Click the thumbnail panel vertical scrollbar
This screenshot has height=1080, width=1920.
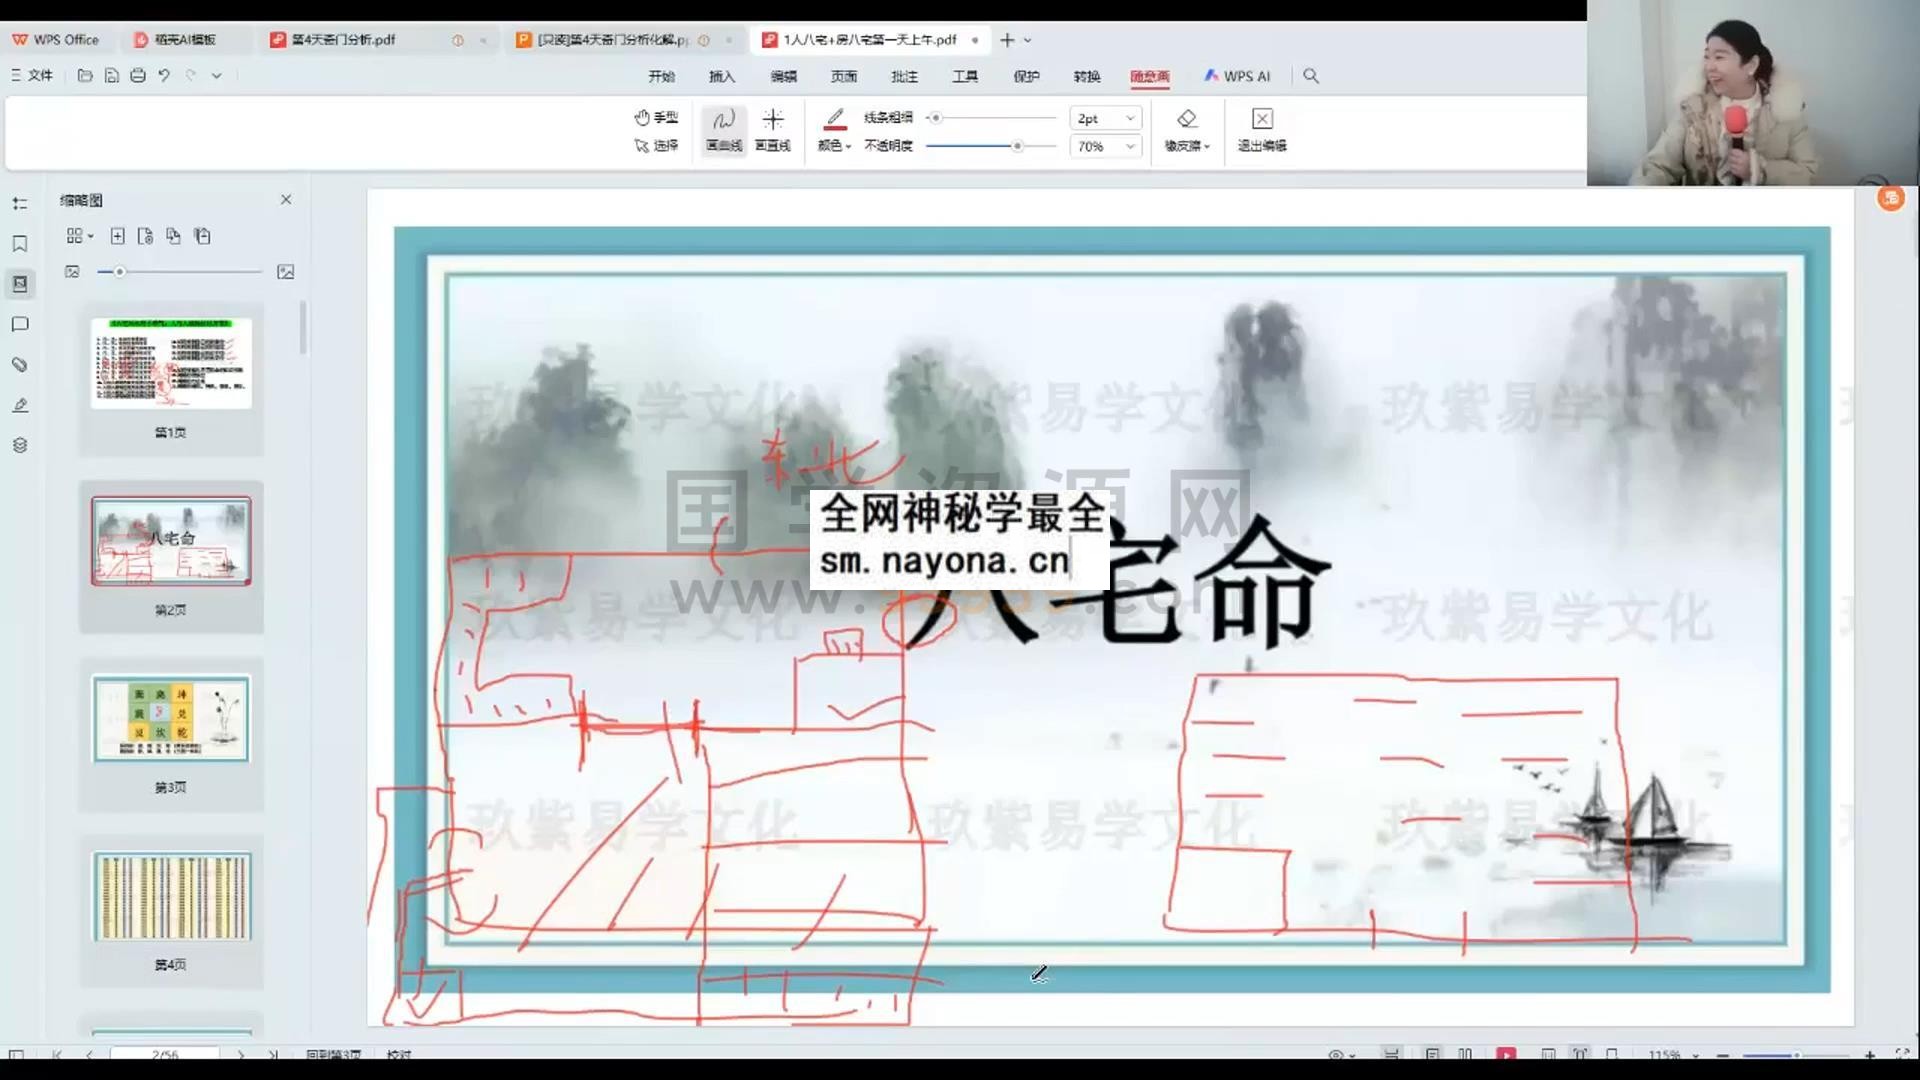303,328
